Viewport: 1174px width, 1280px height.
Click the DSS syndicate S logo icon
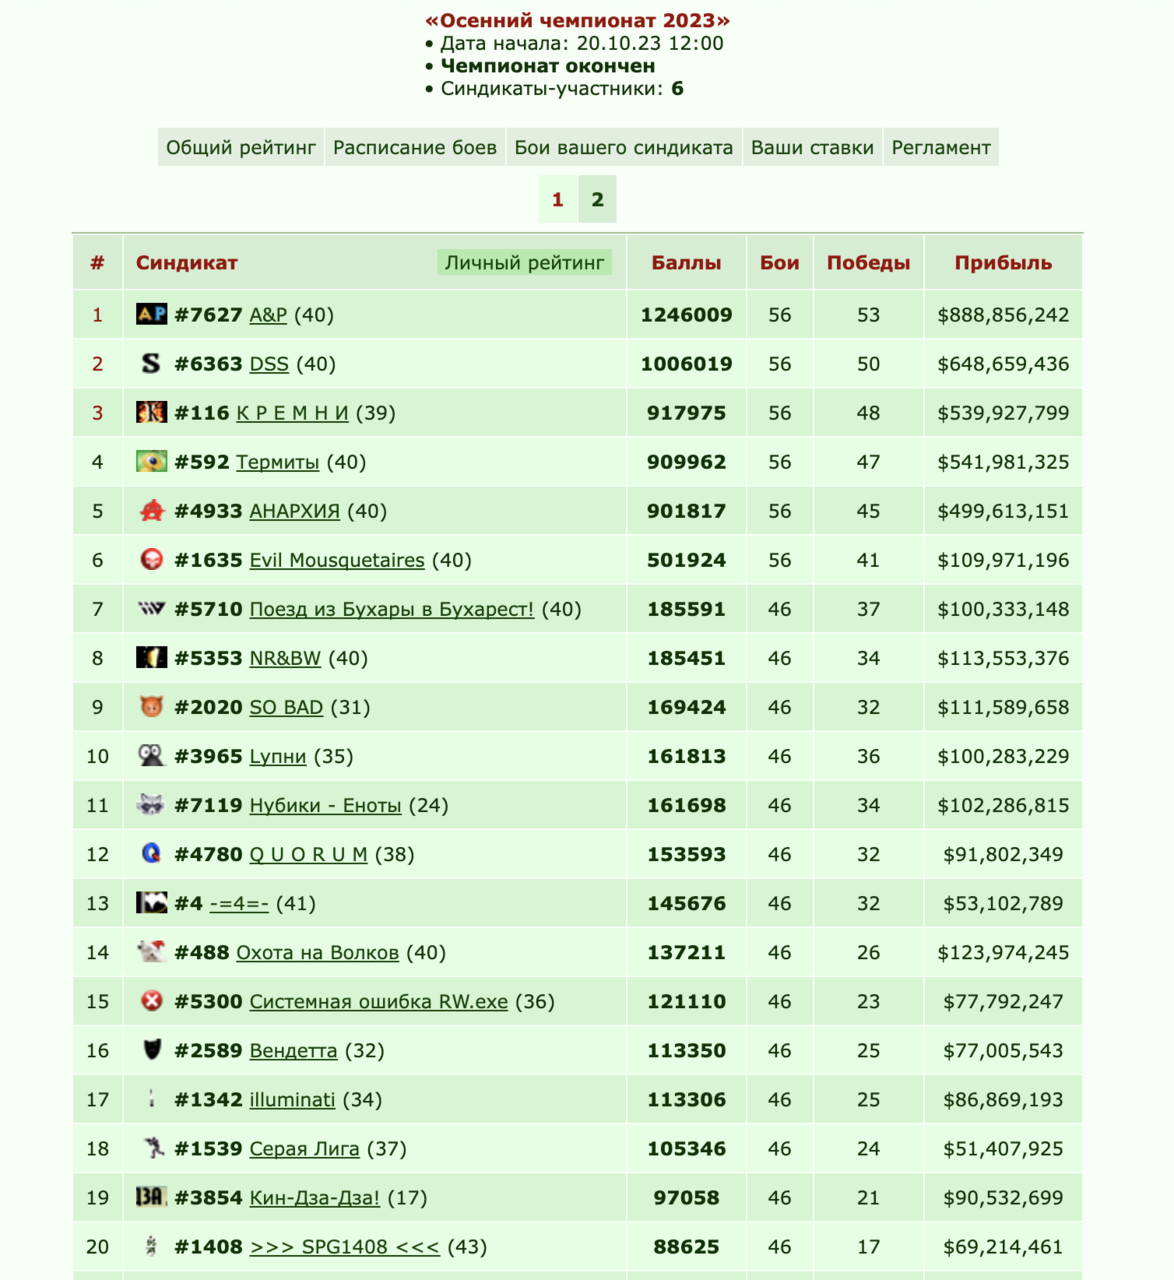151,363
